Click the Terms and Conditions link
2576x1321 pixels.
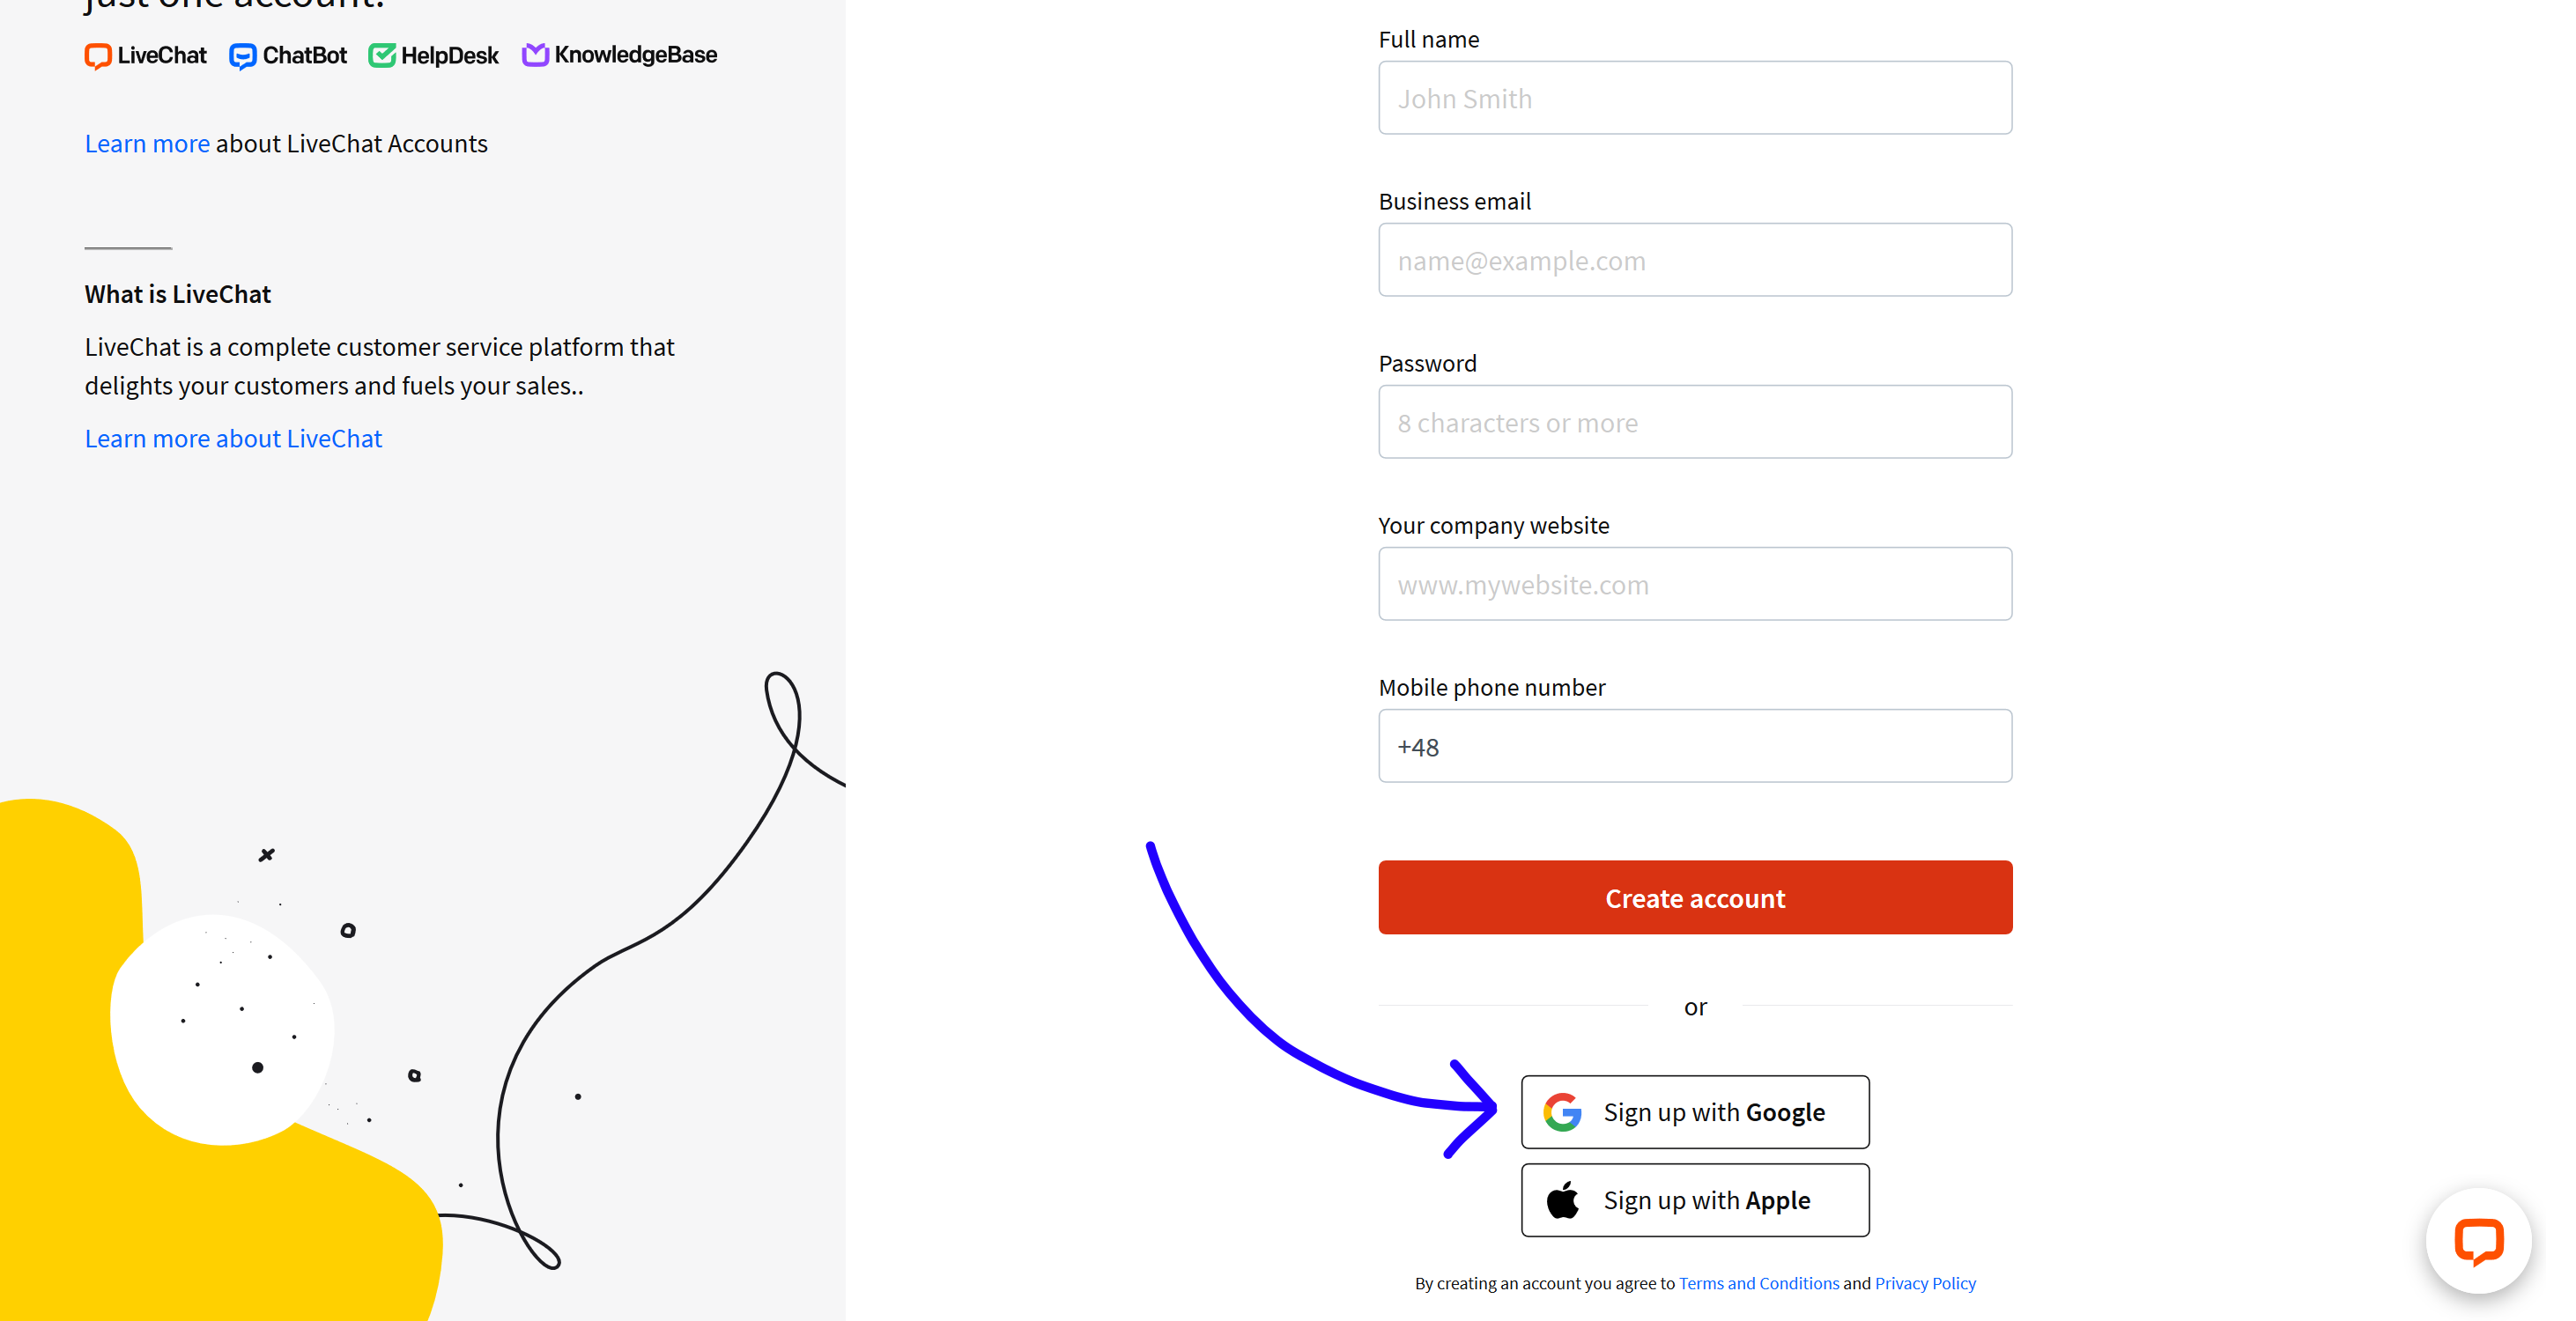(x=1758, y=1282)
